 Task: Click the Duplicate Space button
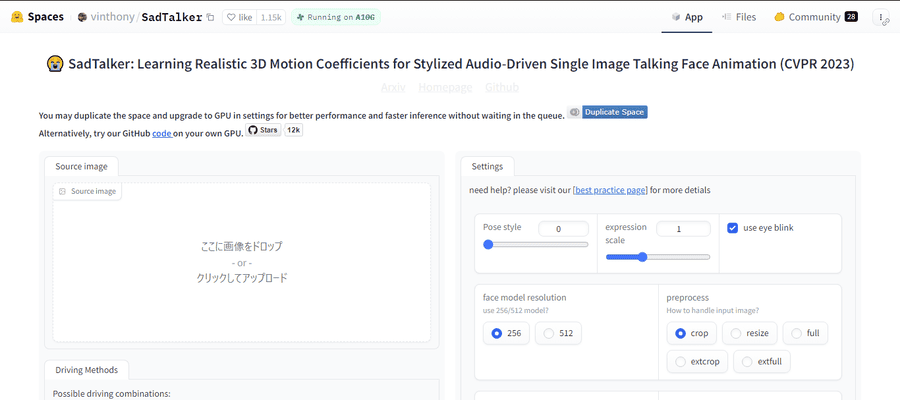(x=615, y=112)
